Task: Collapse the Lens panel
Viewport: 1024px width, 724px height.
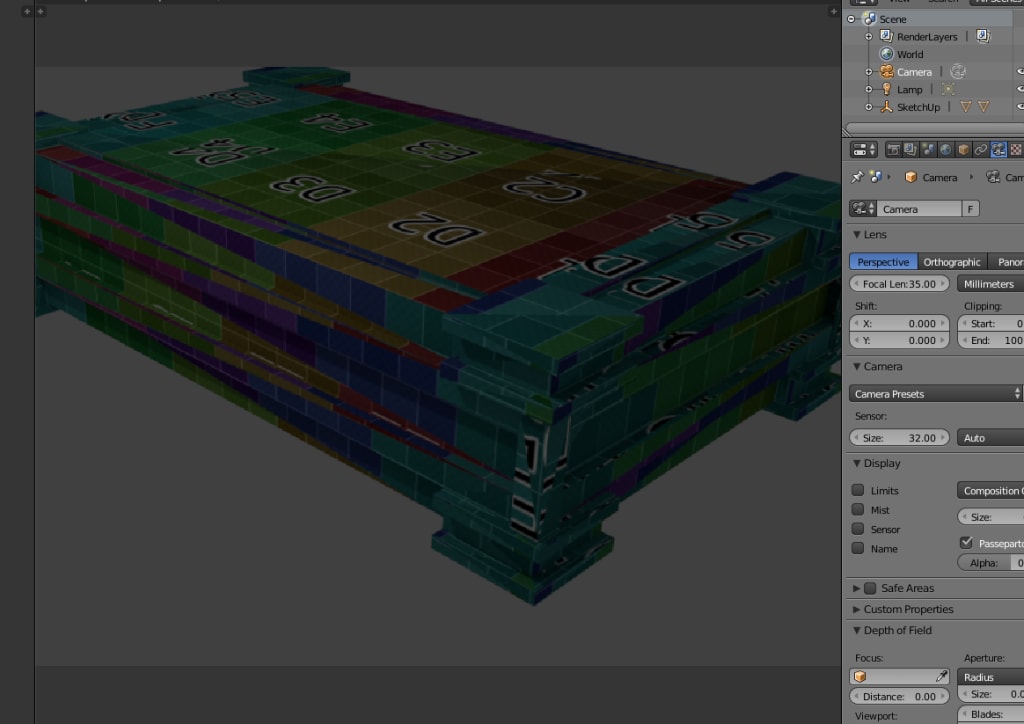Action: (x=857, y=234)
